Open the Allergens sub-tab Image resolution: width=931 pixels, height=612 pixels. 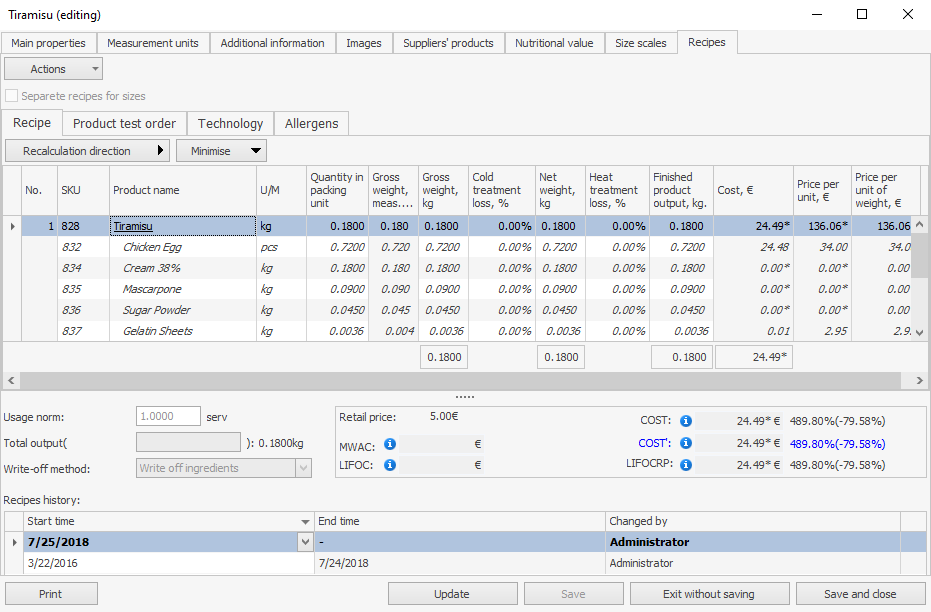[312, 123]
